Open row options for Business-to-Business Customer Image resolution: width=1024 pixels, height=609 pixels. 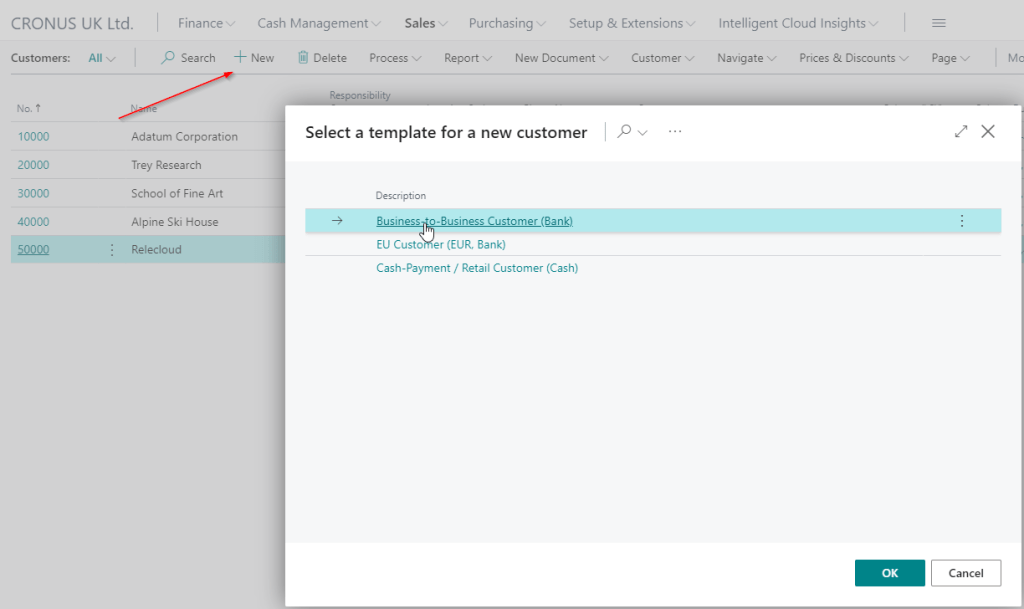[x=962, y=221]
